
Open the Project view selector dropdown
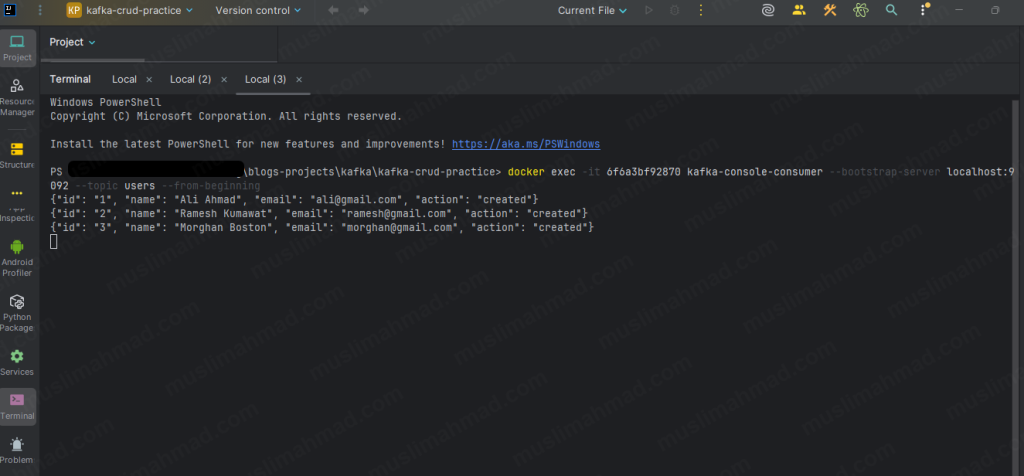72,42
